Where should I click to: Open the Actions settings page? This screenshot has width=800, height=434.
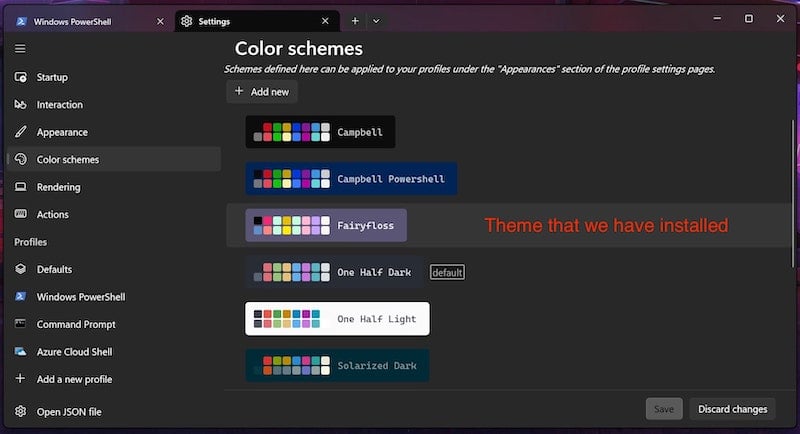tap(114, 214)
